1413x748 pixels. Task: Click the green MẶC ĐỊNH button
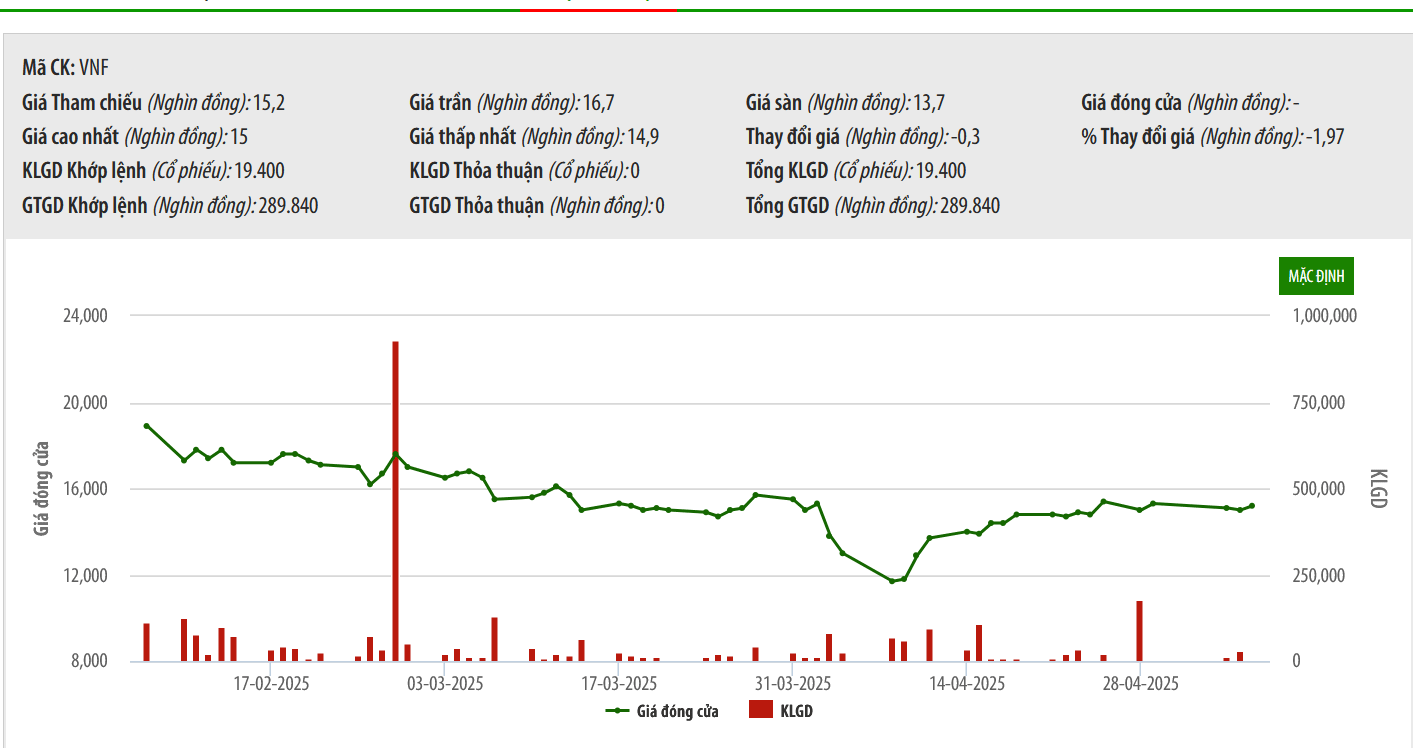[x=1316, y=276]
